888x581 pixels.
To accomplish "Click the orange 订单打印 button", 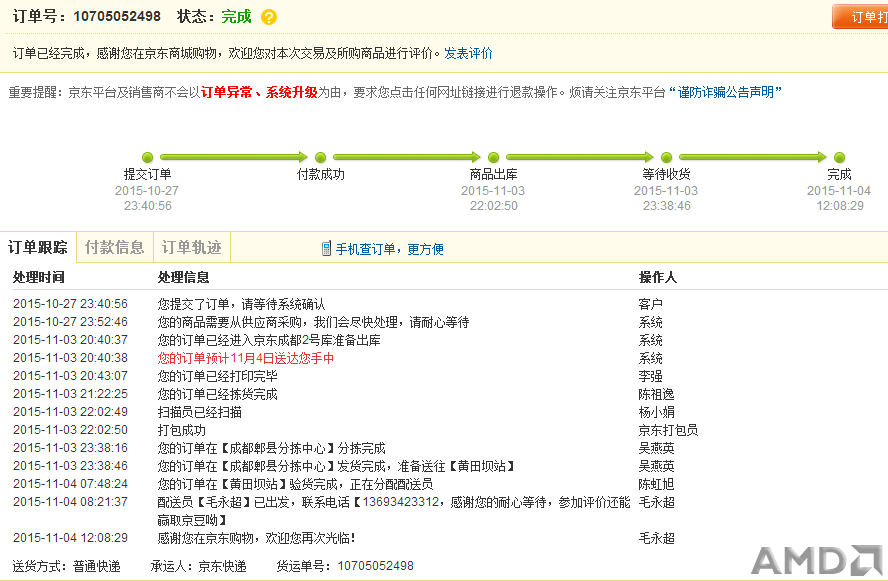I will coord(860,16).
